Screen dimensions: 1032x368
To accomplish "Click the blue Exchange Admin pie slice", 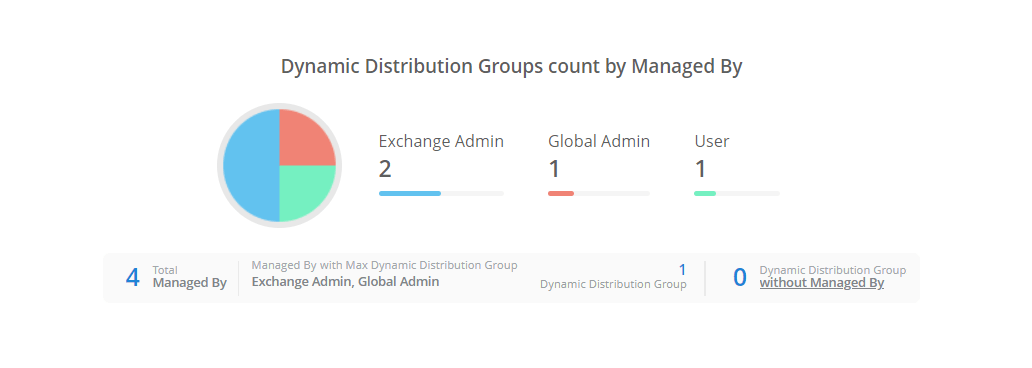I will click(251, 165).
